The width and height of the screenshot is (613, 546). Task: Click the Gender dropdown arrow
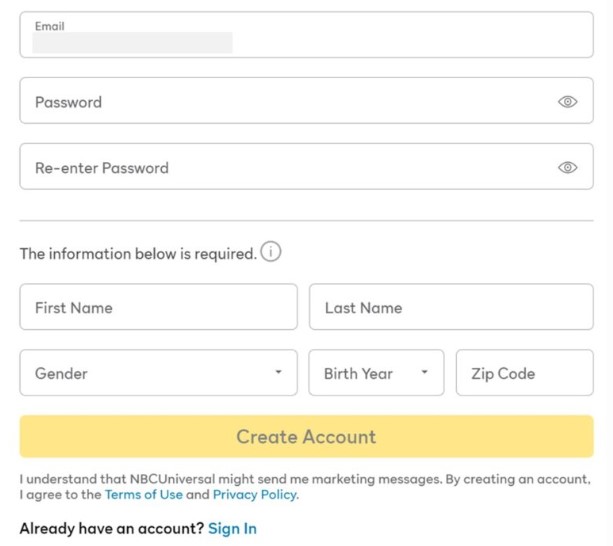(x=278, y=374)
